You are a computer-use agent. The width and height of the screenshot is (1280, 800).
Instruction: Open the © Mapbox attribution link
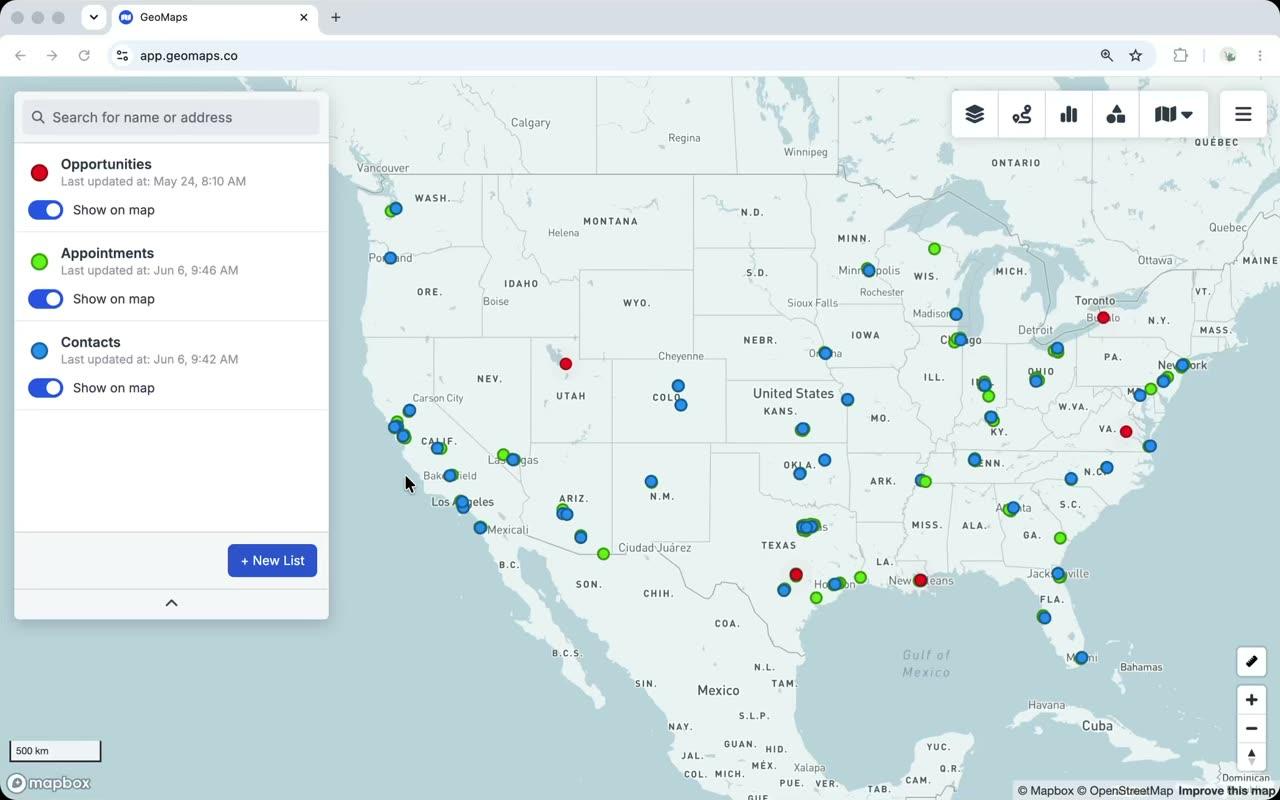tap(1045, 791)
